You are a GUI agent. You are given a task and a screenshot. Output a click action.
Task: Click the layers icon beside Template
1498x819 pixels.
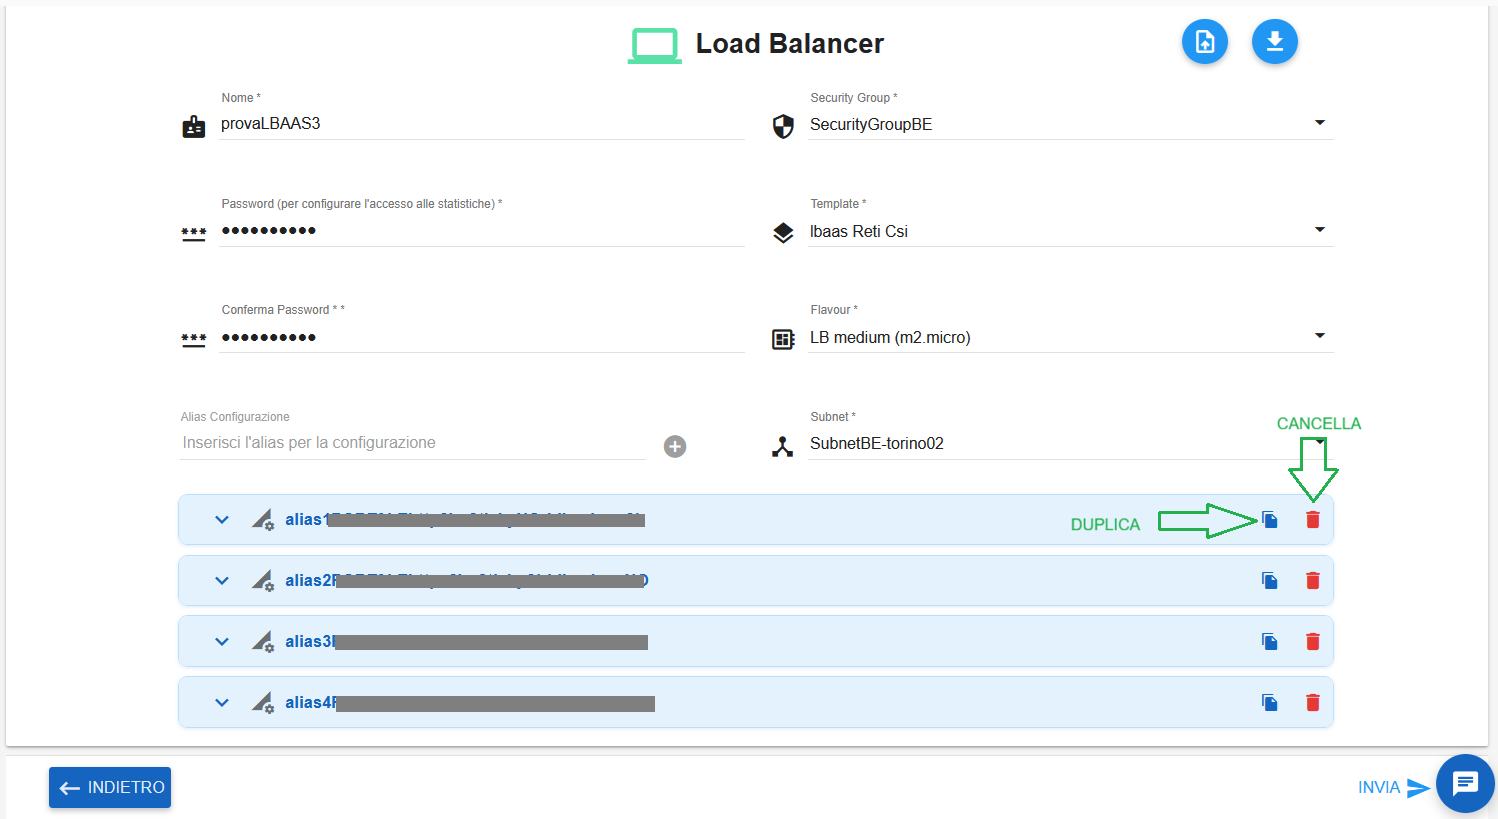[783, 233]
